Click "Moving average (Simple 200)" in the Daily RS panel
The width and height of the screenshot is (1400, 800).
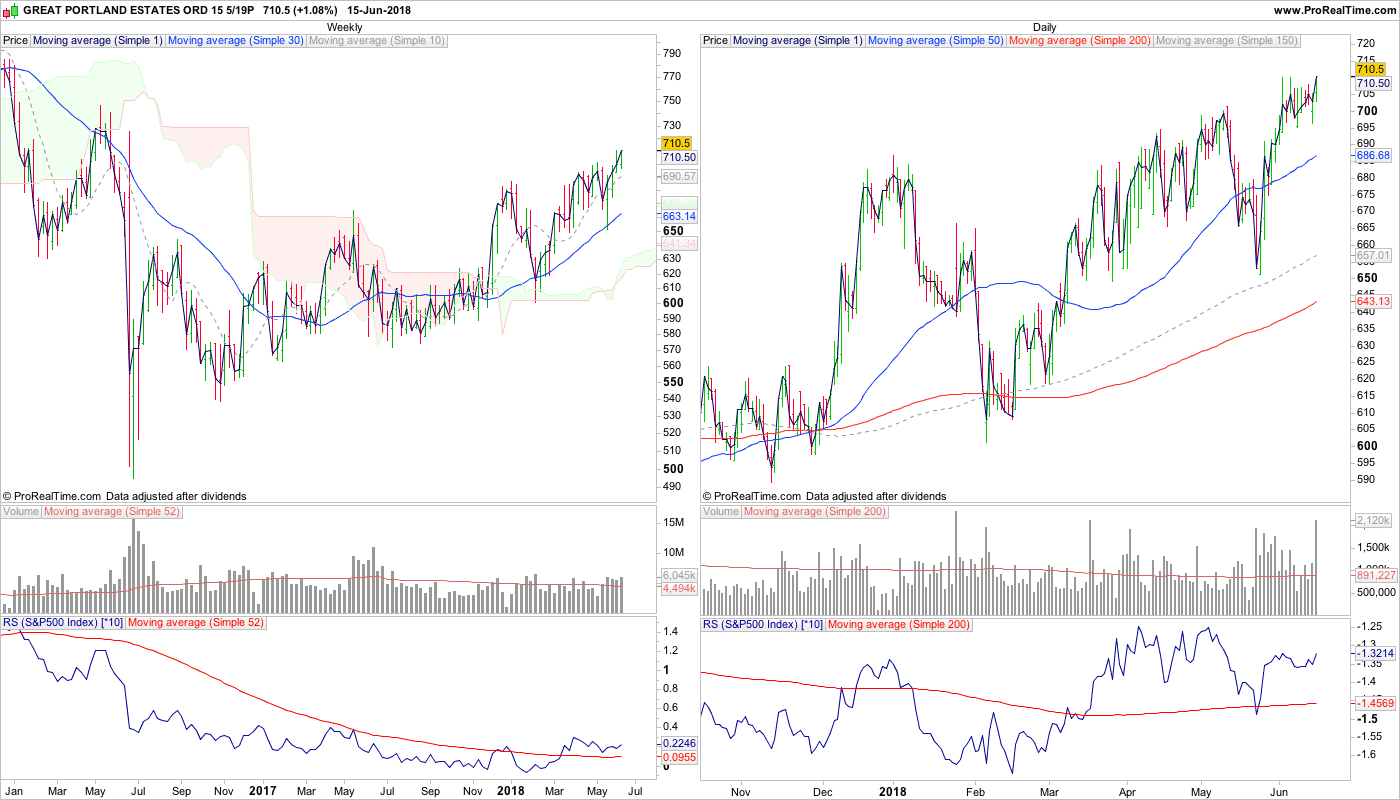tap(899, 624)
